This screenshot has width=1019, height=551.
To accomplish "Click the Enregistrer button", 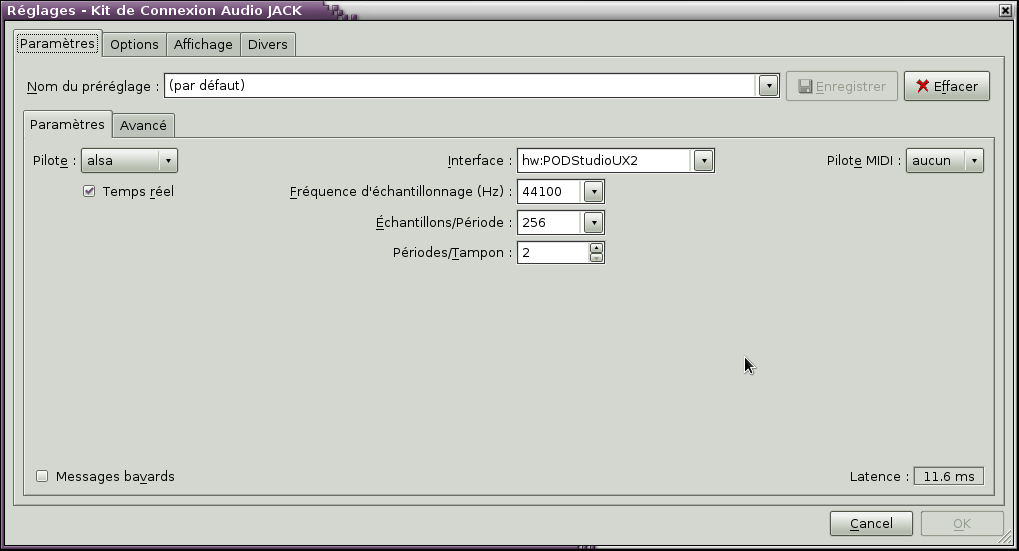I will 842,86.
